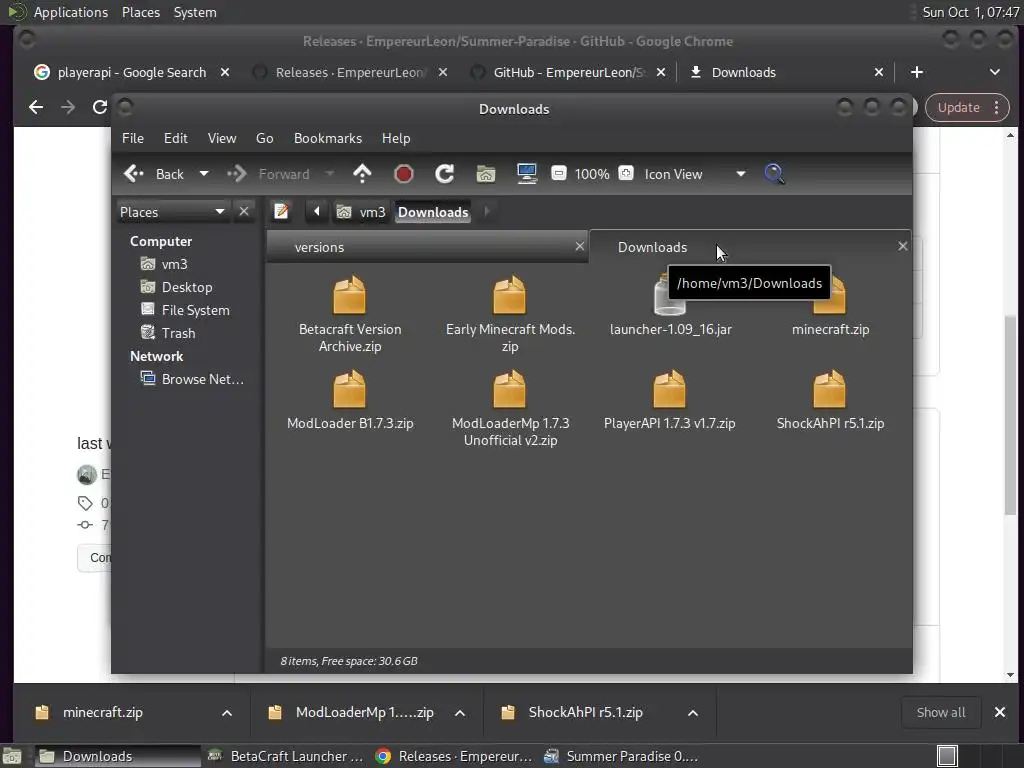
Task: Select ShockAhPI r5.1.zip in file view
Action: tap(830, 400)
